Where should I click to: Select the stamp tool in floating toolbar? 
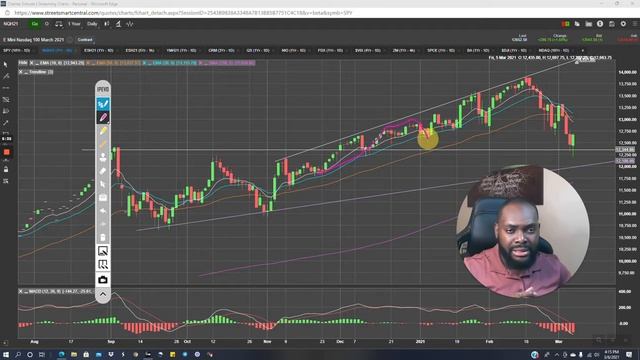[103, 157]
